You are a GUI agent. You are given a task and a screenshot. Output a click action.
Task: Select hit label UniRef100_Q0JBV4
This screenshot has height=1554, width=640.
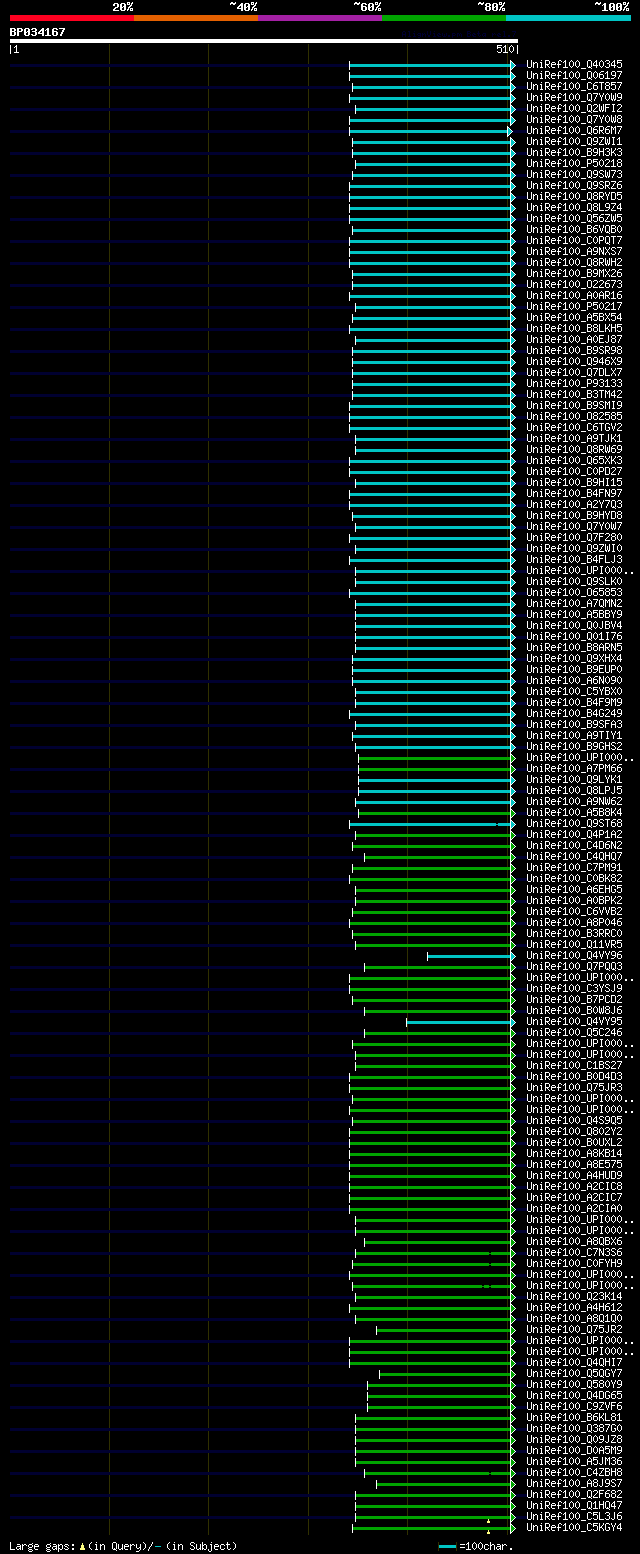click(x=574, y=625)
